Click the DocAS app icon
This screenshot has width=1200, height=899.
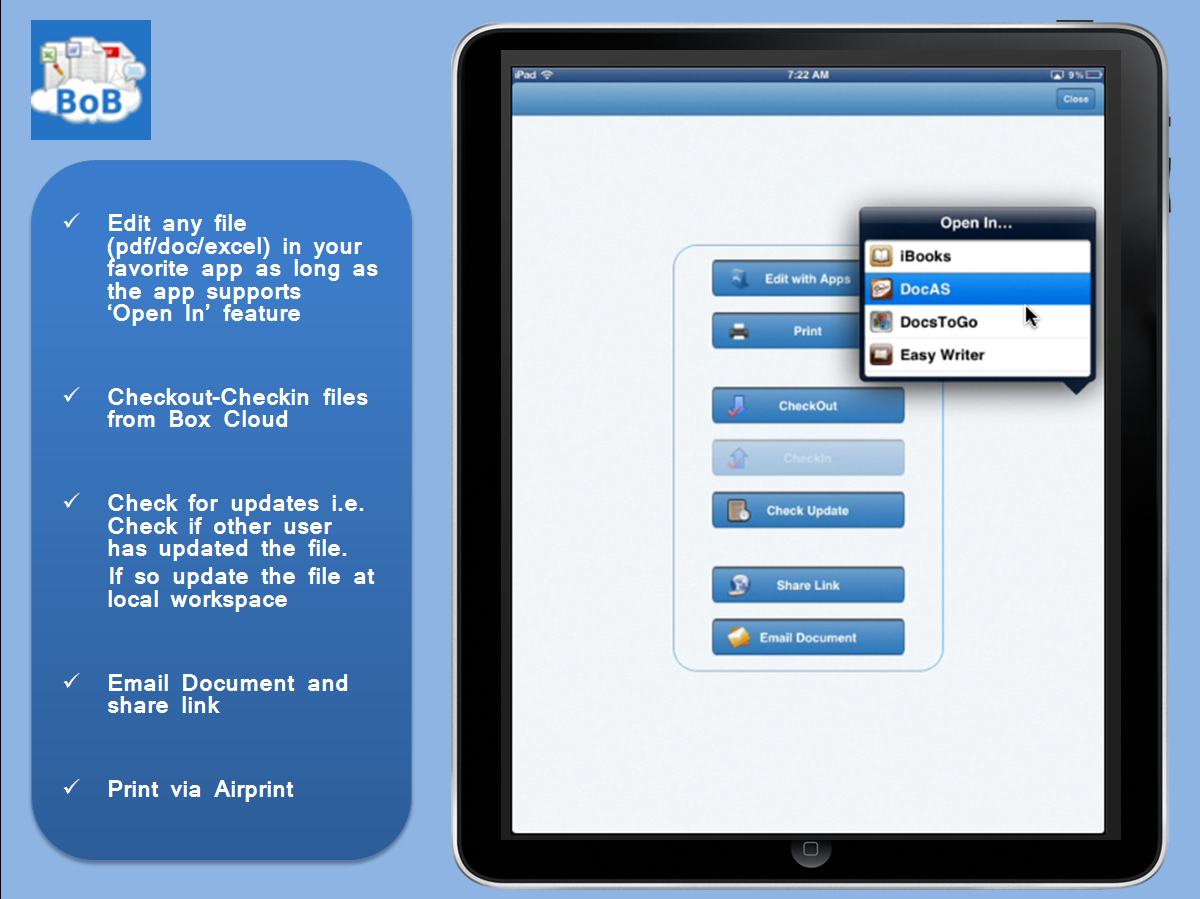(x=881, y=289)
